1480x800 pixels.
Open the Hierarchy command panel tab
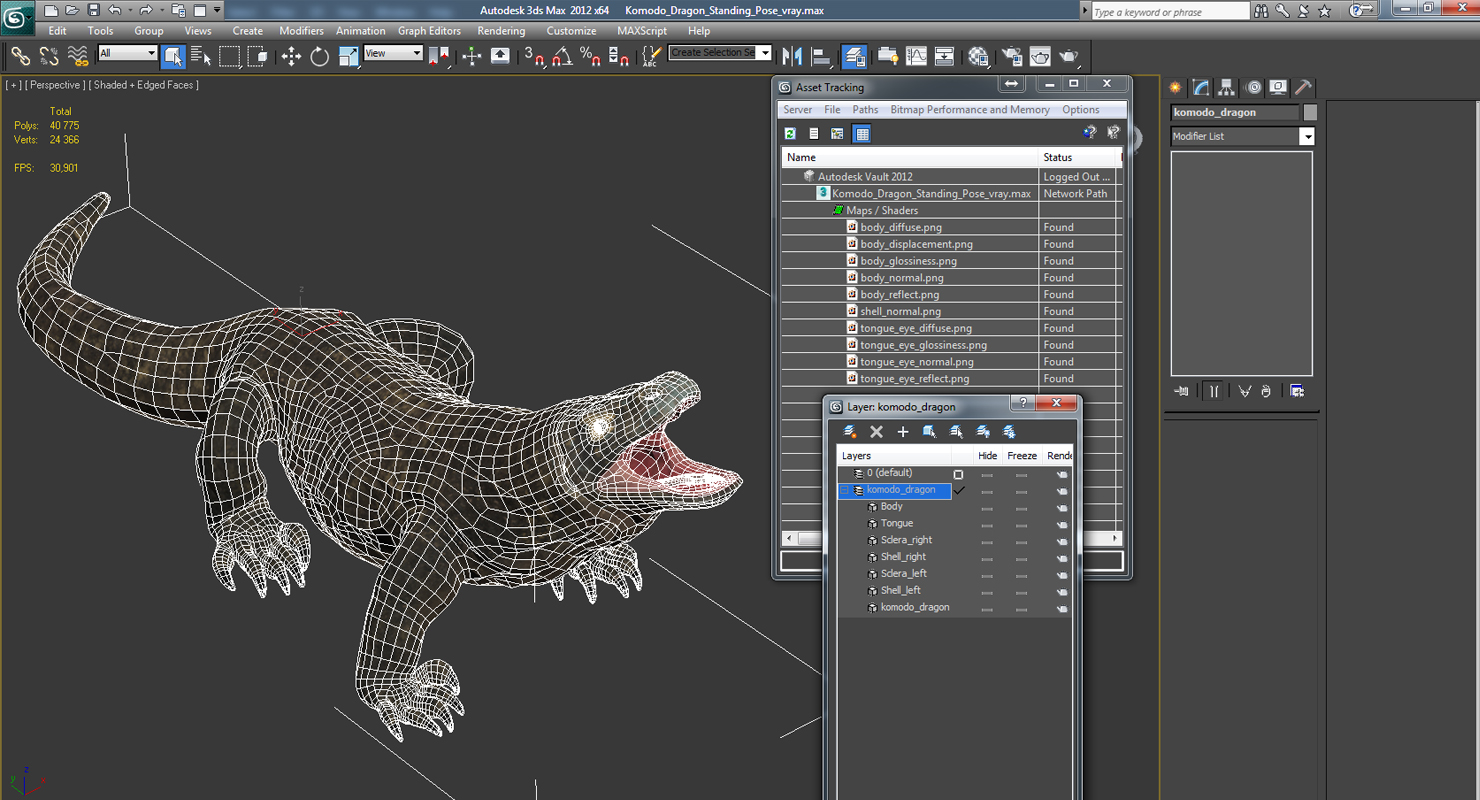(x=1226, y=88)
